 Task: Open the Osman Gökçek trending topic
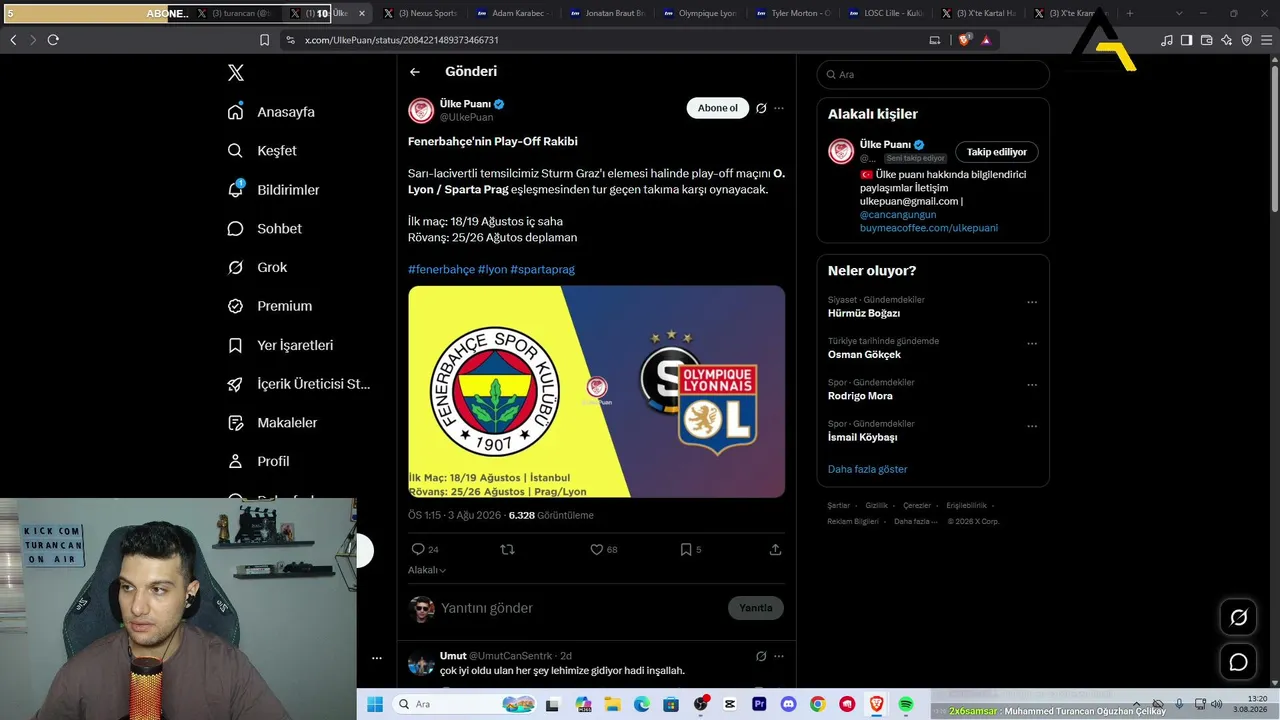point(864,354)
